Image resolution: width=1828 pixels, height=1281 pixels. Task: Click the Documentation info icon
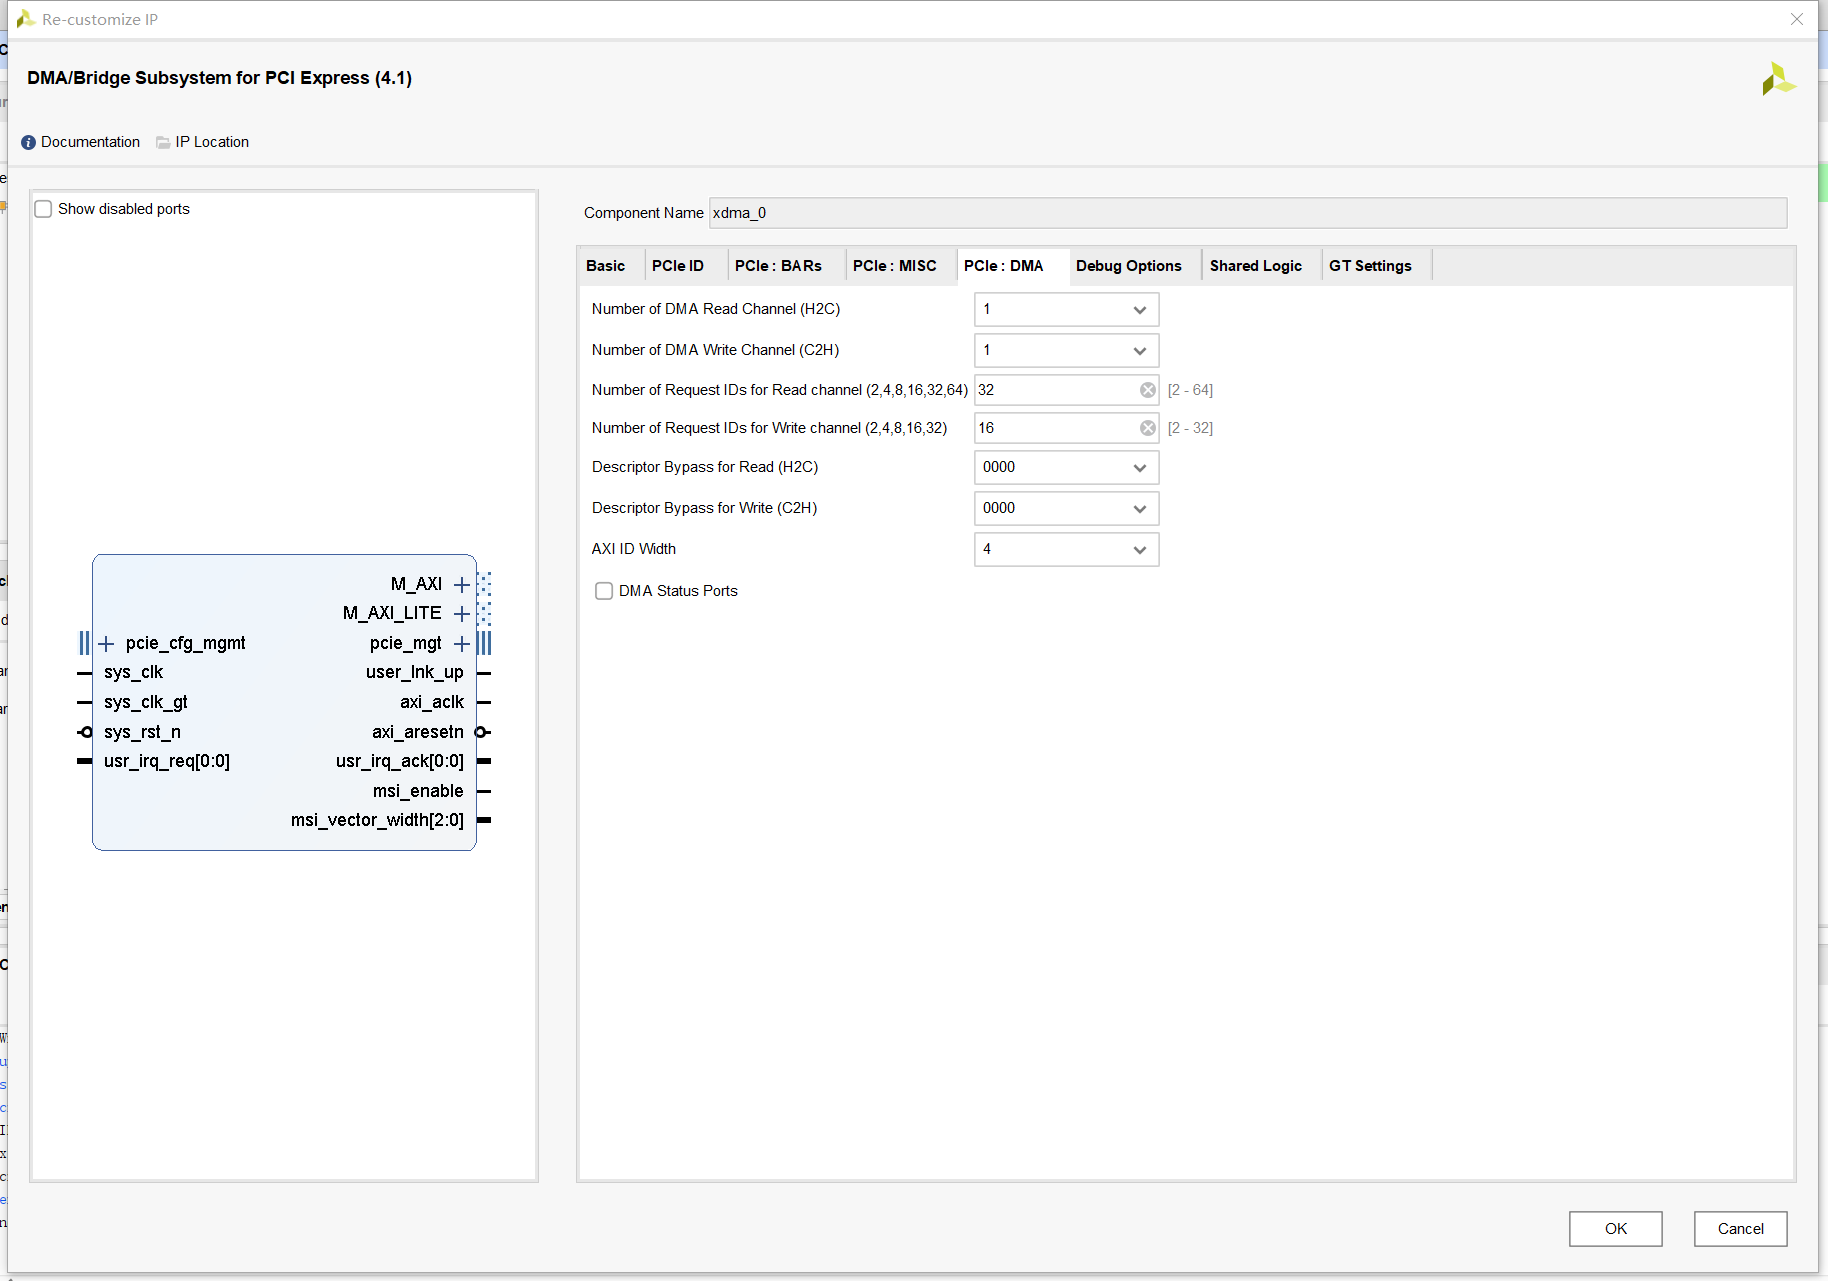coord(28,142)
